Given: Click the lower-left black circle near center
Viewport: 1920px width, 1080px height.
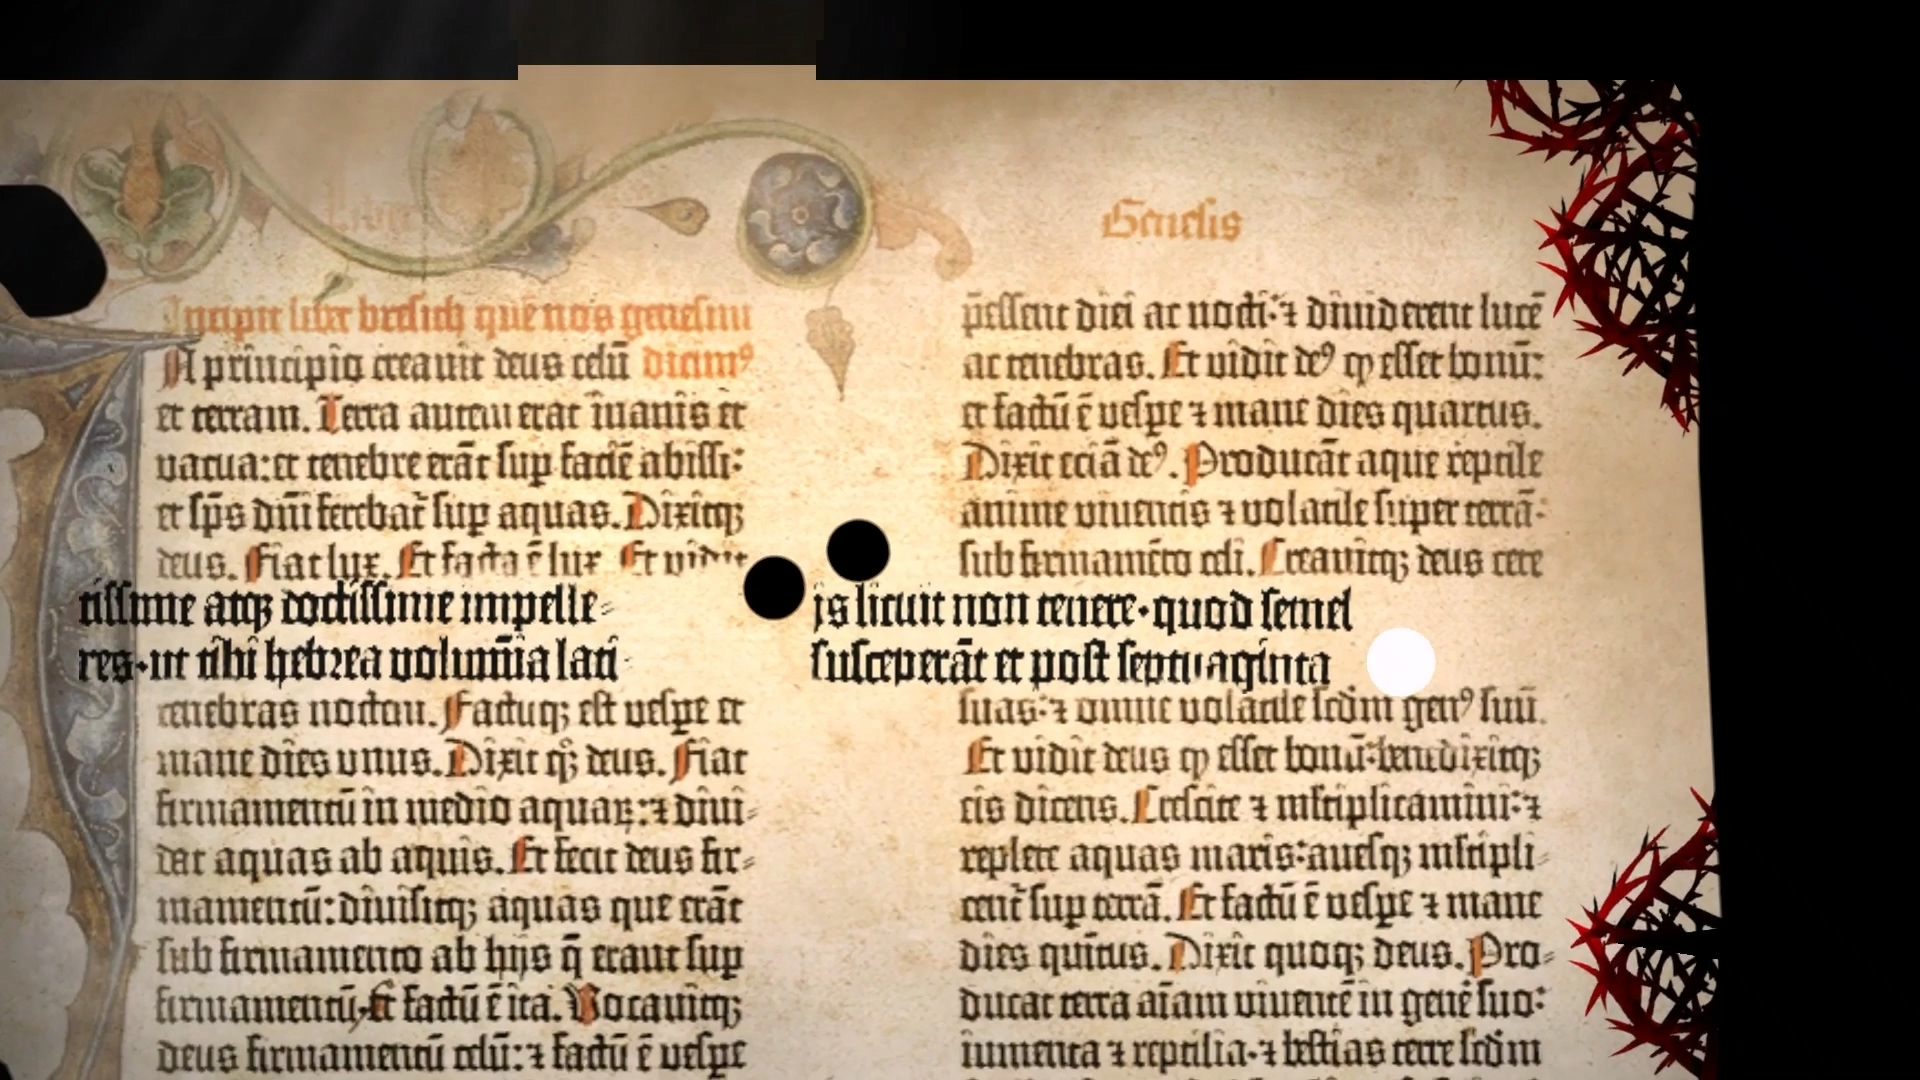Looking at the screenshot, I should pyautogui.click(x=774, y=587).
